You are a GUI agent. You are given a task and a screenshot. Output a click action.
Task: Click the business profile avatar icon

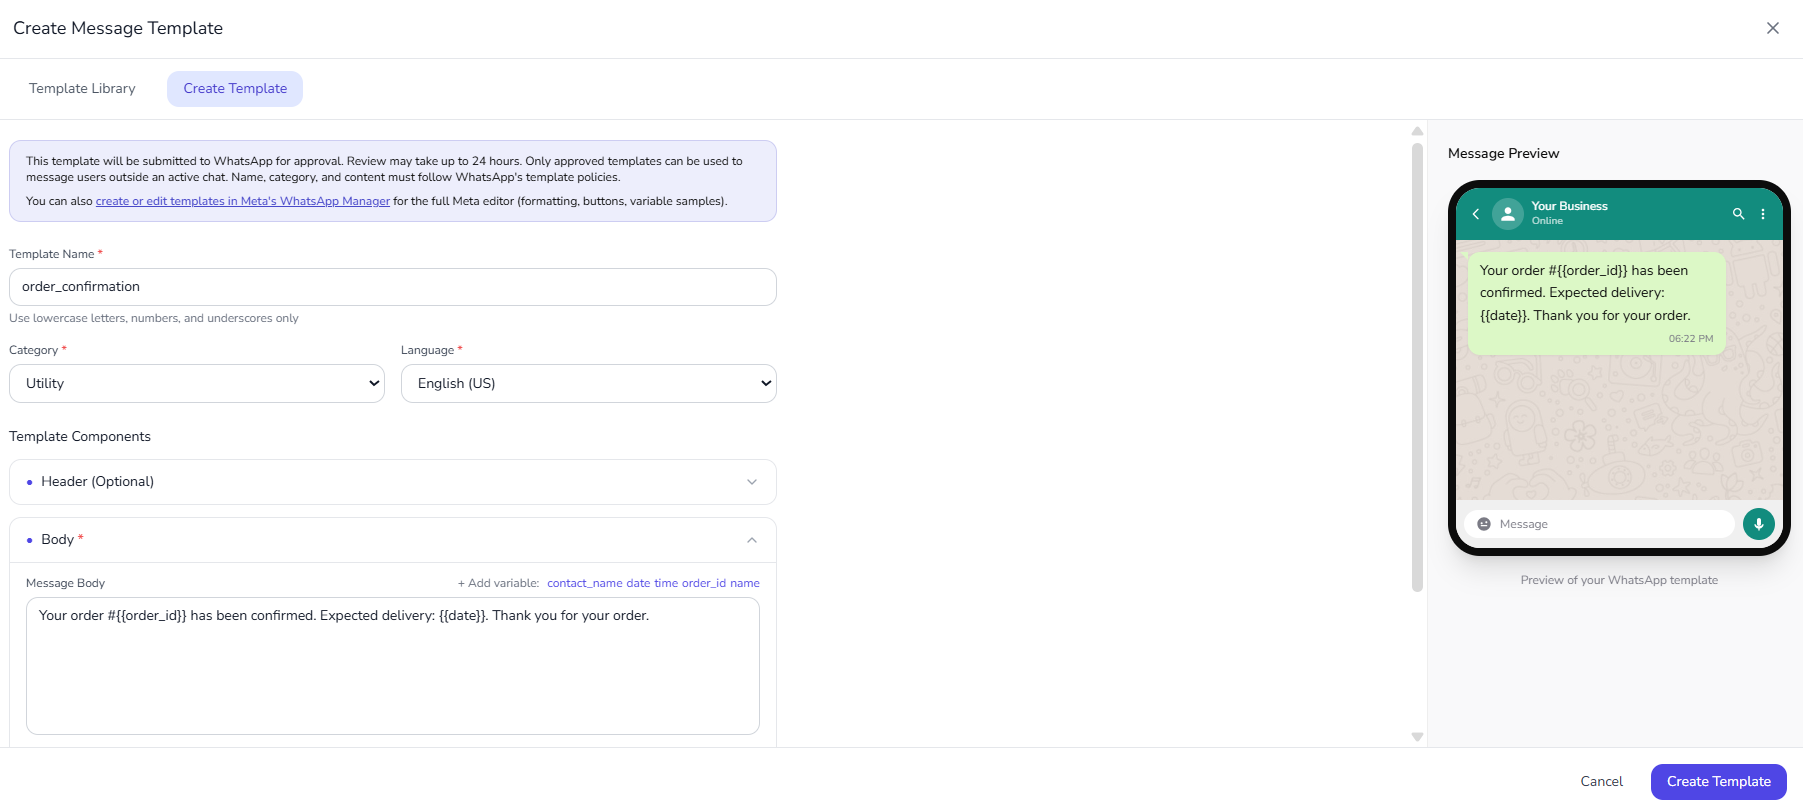(x=1507, y=214)
